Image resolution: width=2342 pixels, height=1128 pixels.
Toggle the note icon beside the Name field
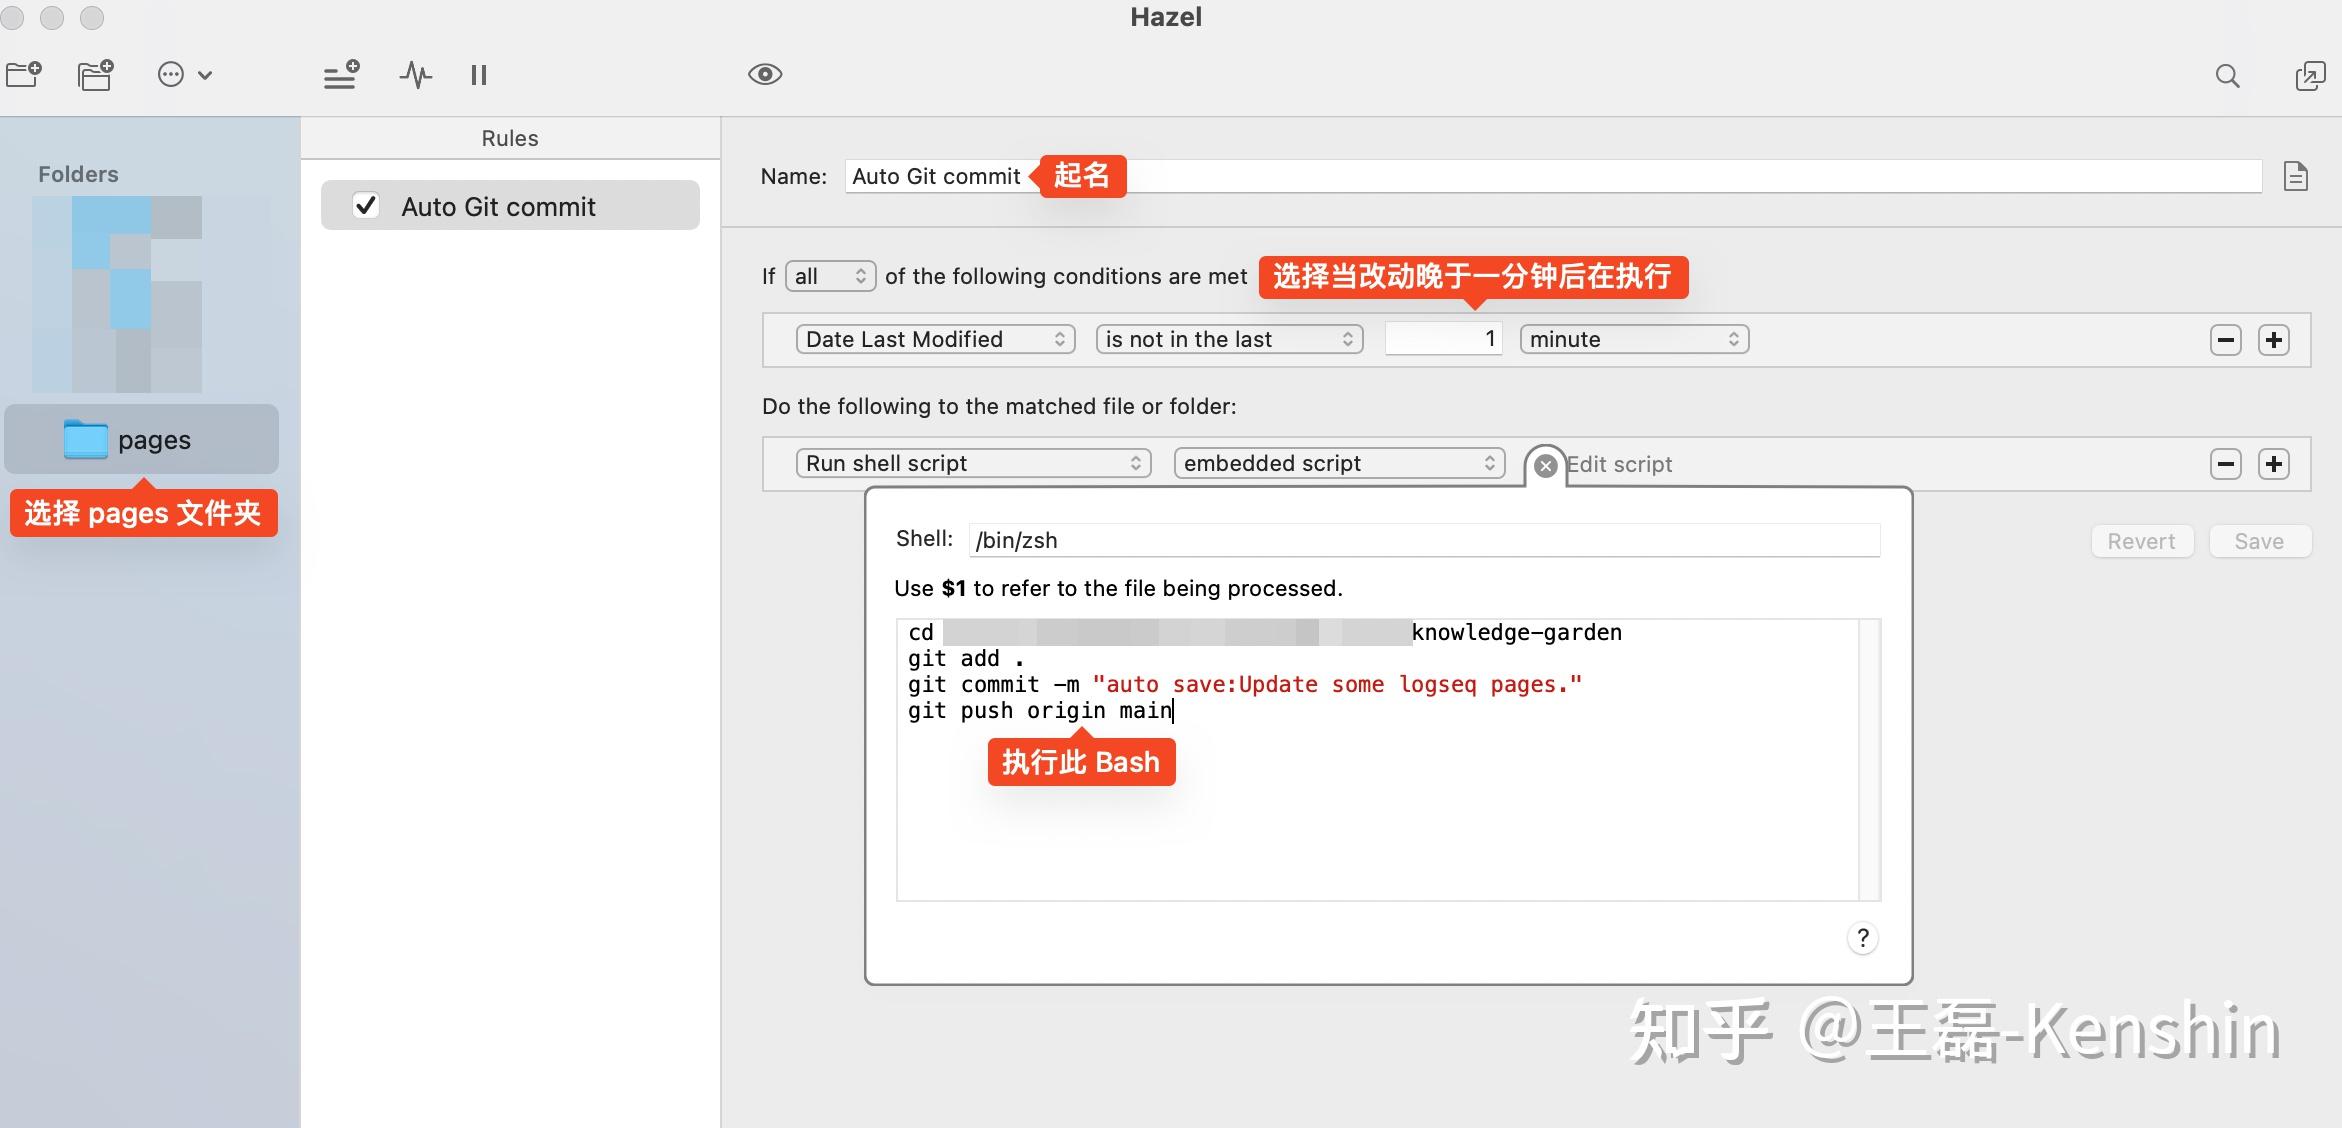2296,176
